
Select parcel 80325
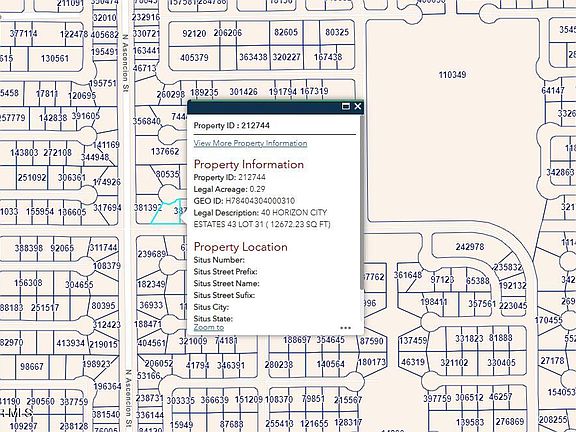[337, 32]
